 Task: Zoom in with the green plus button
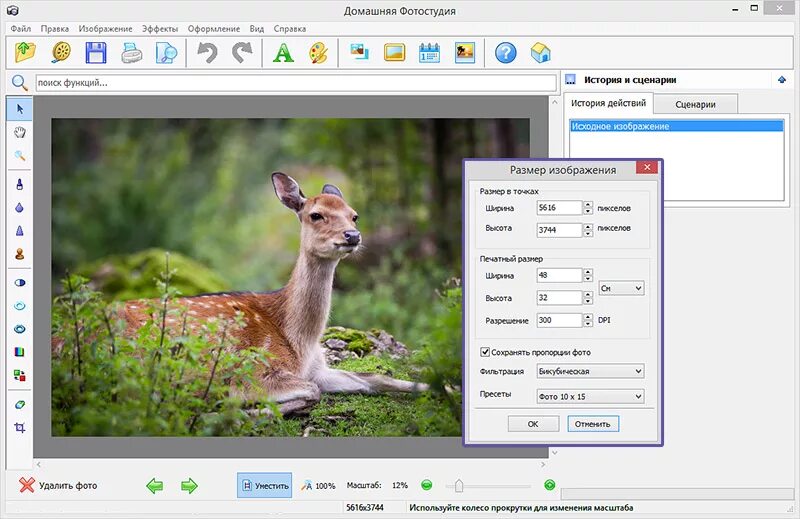pos(549,485)
